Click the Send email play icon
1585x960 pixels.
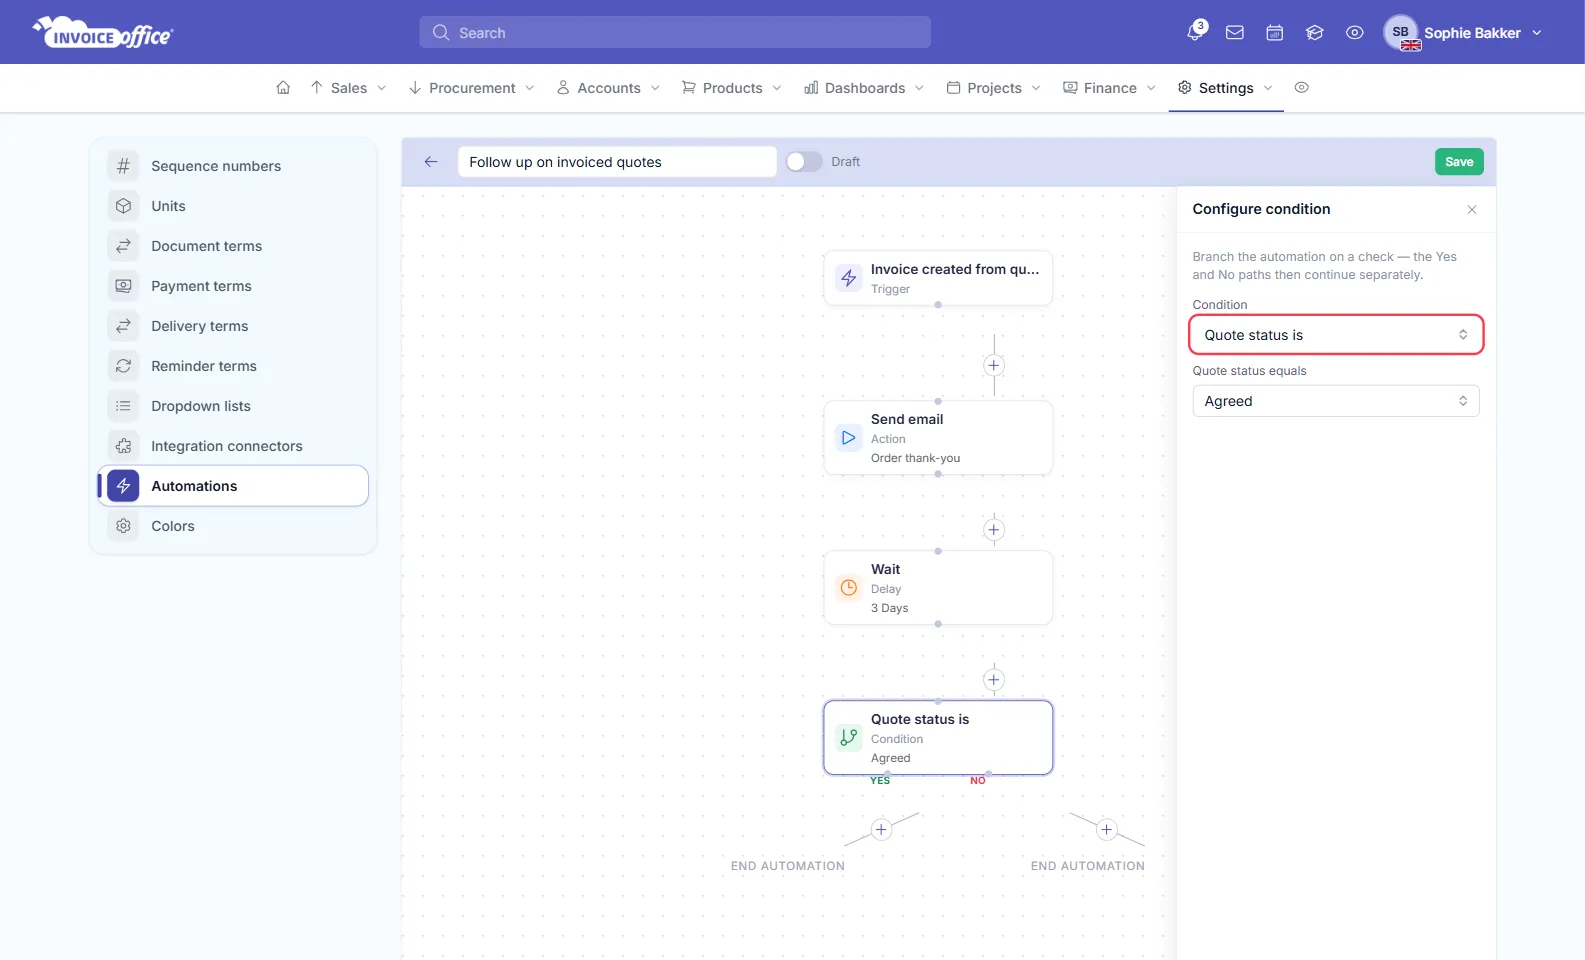tap(848, 438)
